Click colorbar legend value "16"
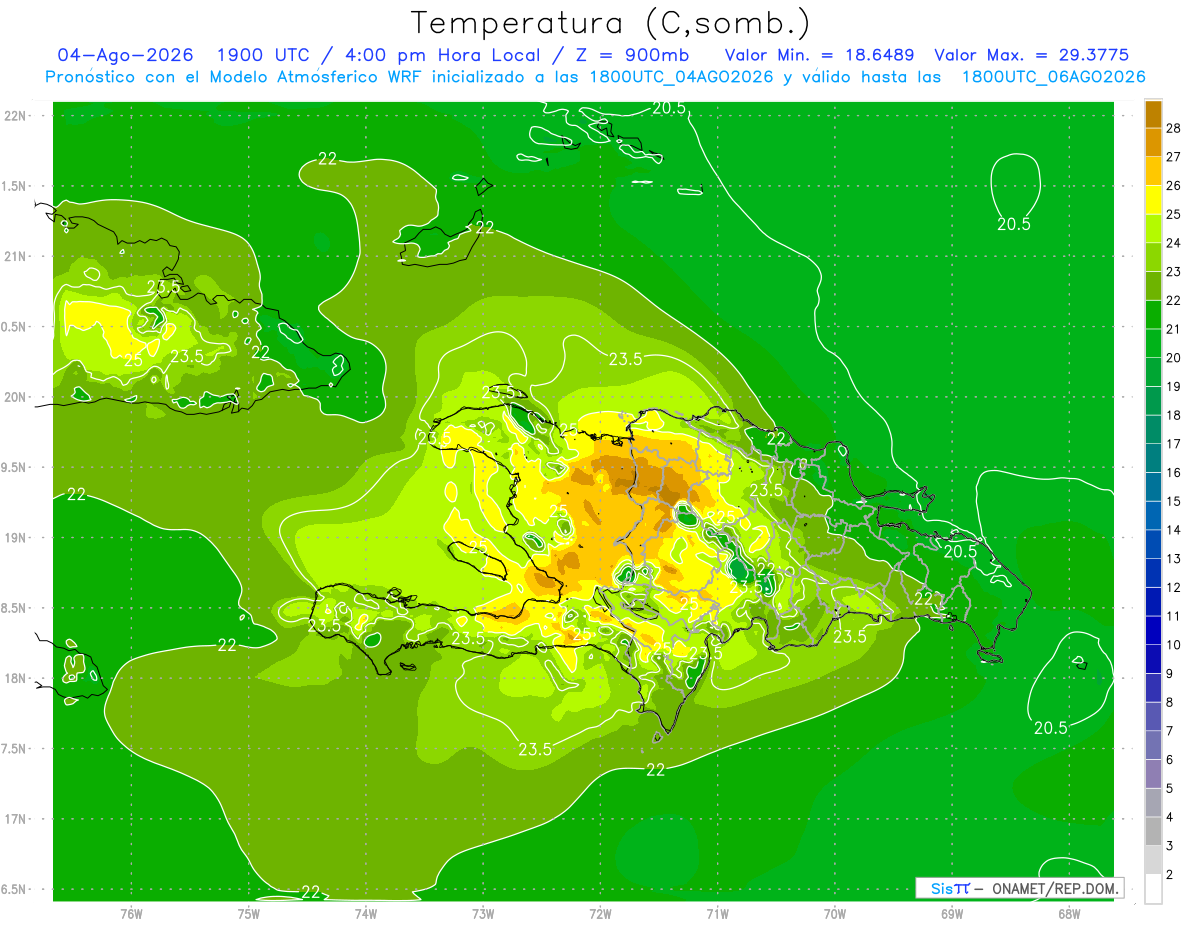The image size is (1200, 927). (x=1174, y=473)
